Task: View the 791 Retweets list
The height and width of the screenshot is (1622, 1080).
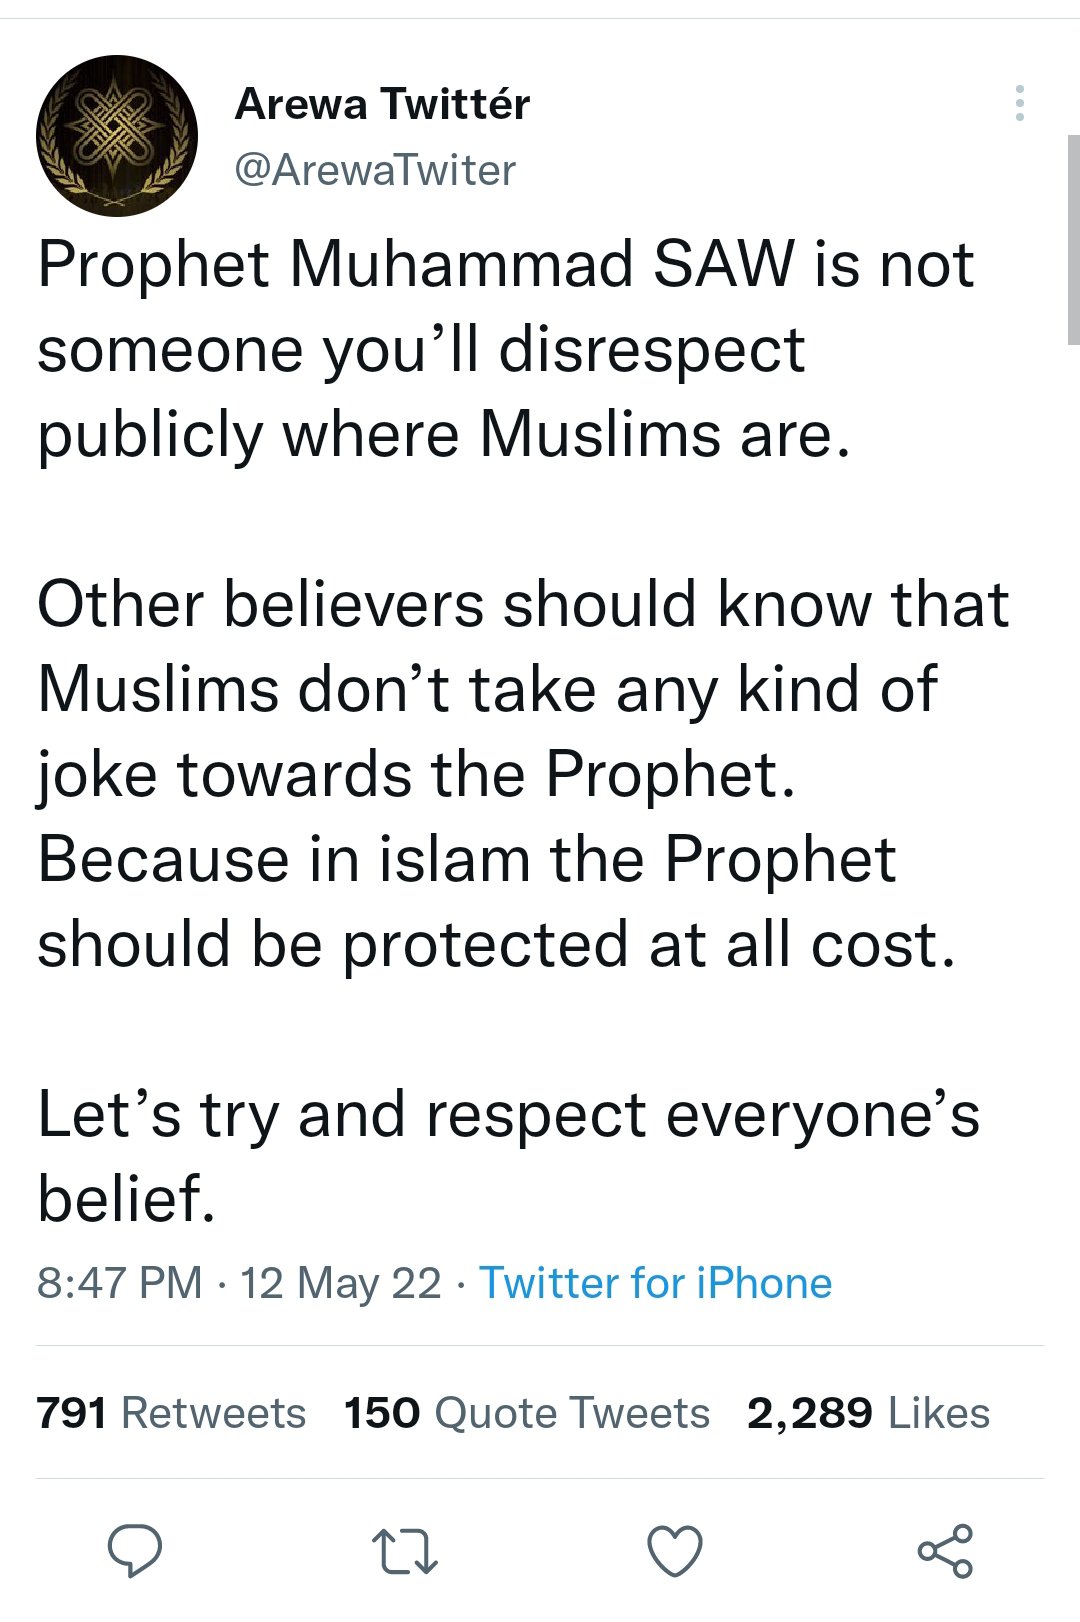Action: click(171, 1413)
